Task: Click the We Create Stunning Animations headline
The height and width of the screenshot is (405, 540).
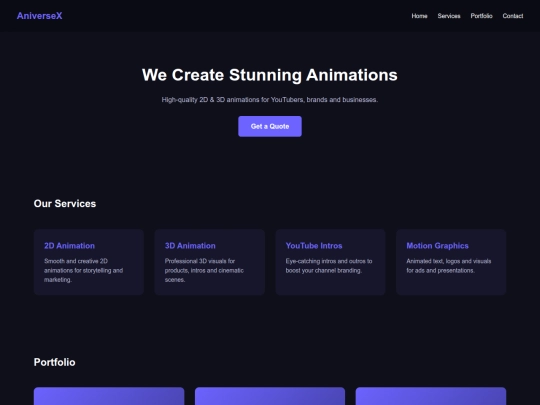Action: click(270, 75)
